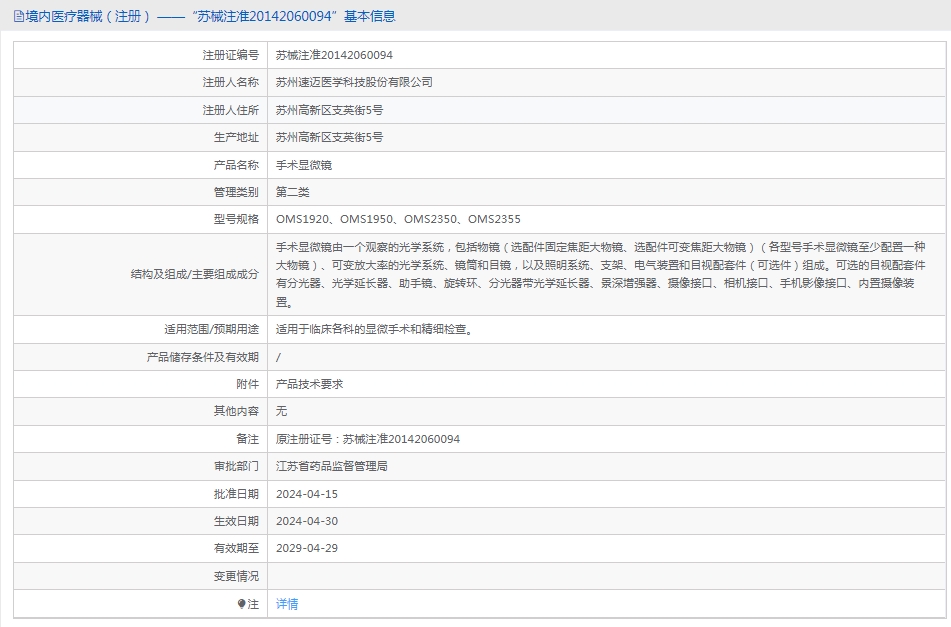The width and height of the screenshot is (951, 627).
Task: Click the 第二类 value
Action: click(292, 192)
